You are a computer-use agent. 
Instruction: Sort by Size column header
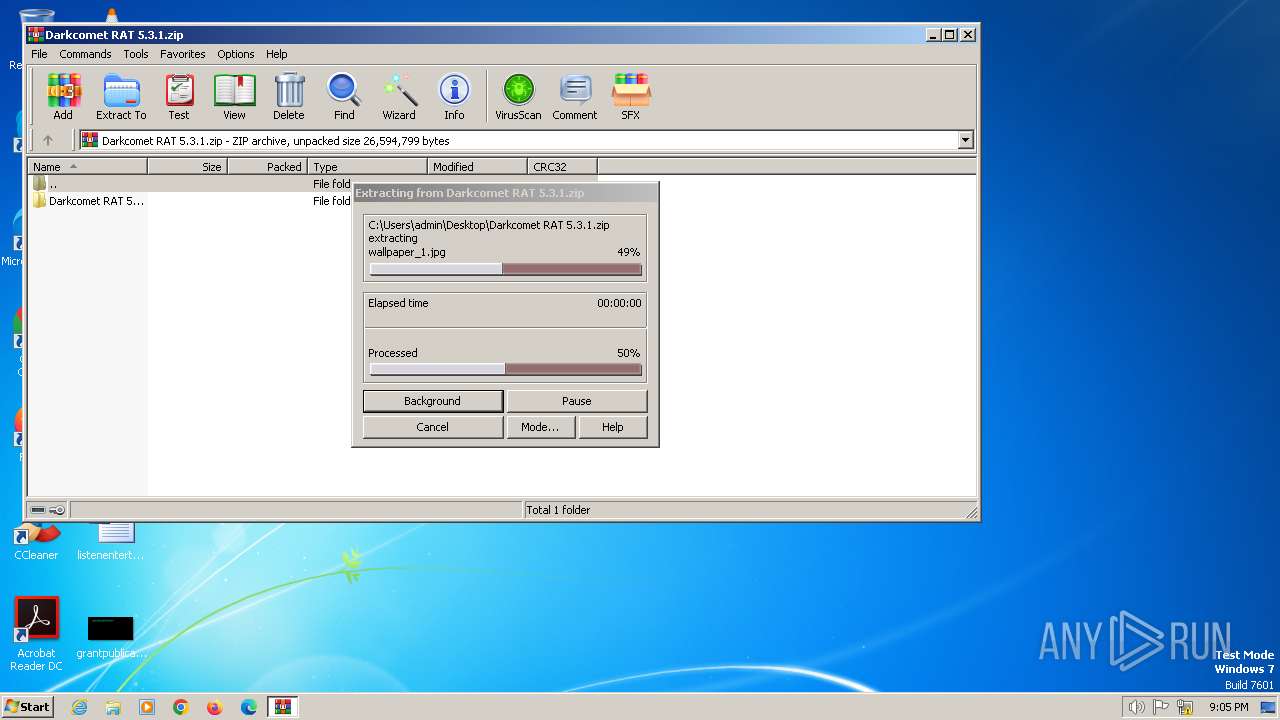(188, 167)
